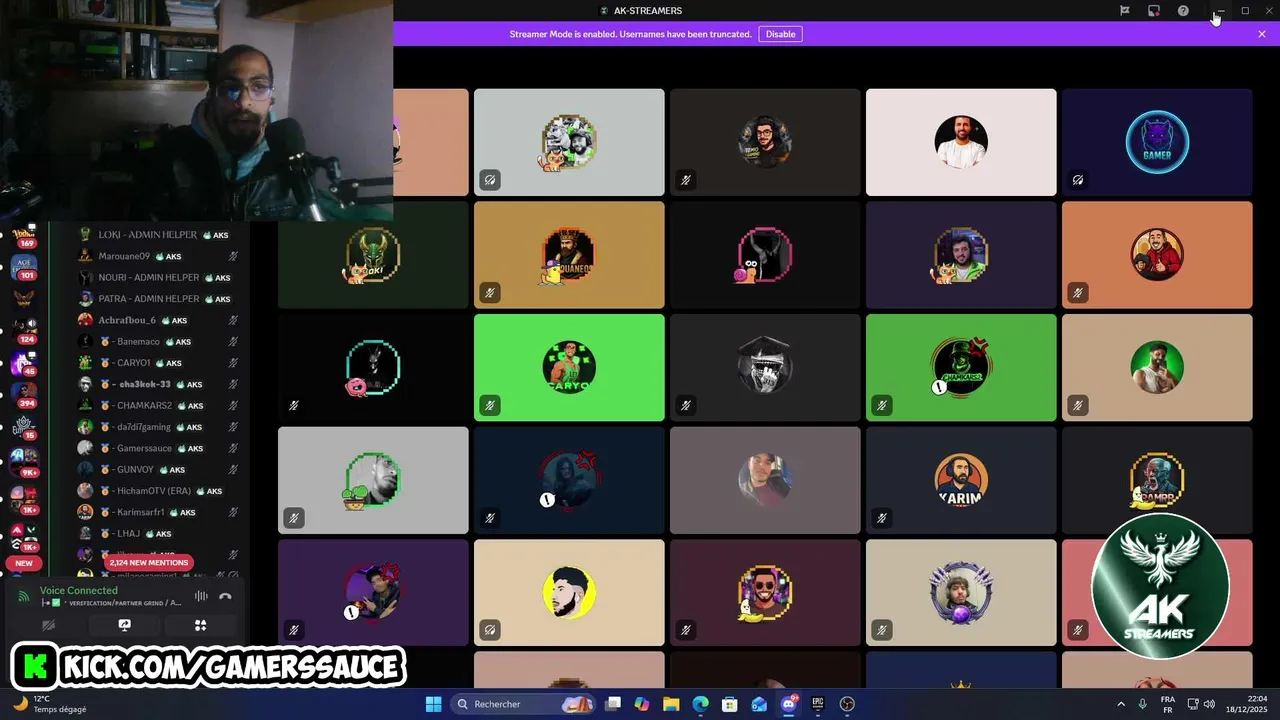This screenshot has width=1280, height=720.
Task: Open Task View on taskbar
Action: 614,704
